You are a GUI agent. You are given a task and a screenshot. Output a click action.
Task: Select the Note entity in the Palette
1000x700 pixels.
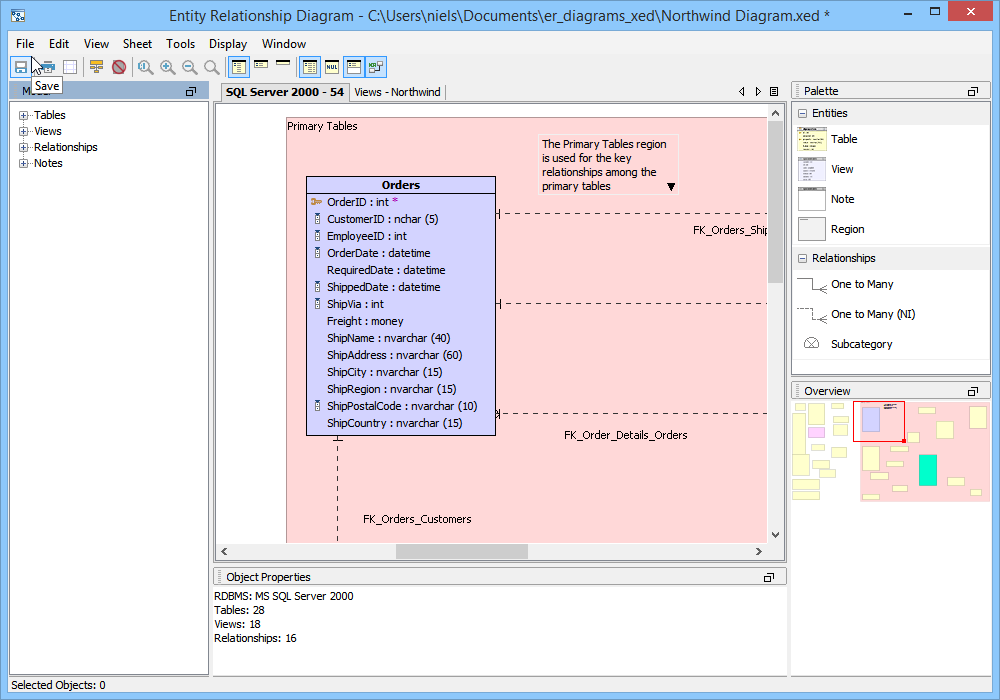point(842,200)
